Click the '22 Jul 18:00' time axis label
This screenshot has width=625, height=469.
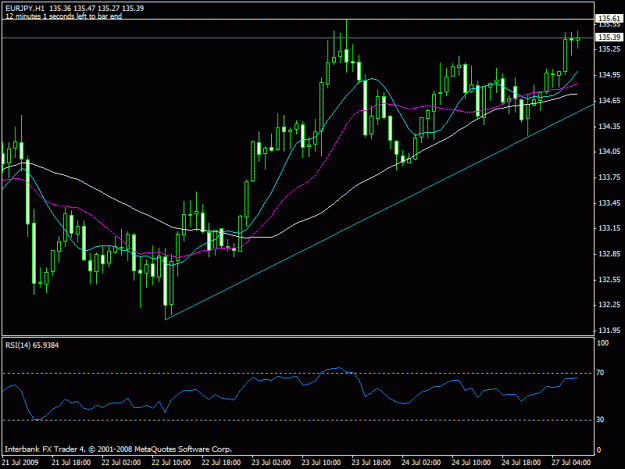[221, 462]
